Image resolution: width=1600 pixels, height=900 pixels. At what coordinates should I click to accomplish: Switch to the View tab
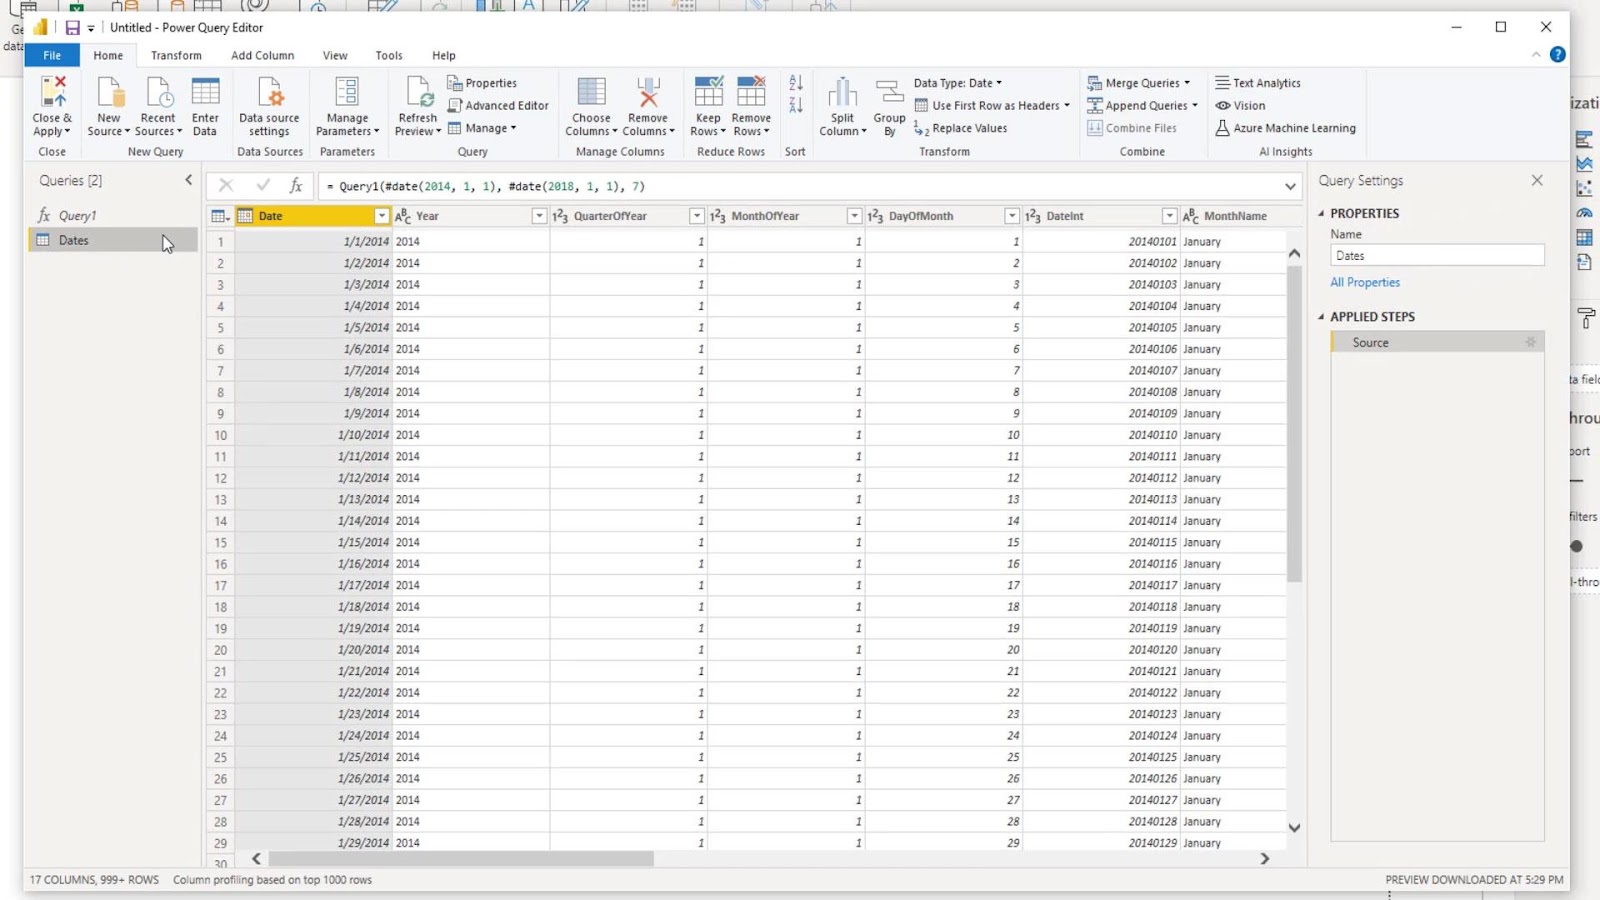coord(335,55)
